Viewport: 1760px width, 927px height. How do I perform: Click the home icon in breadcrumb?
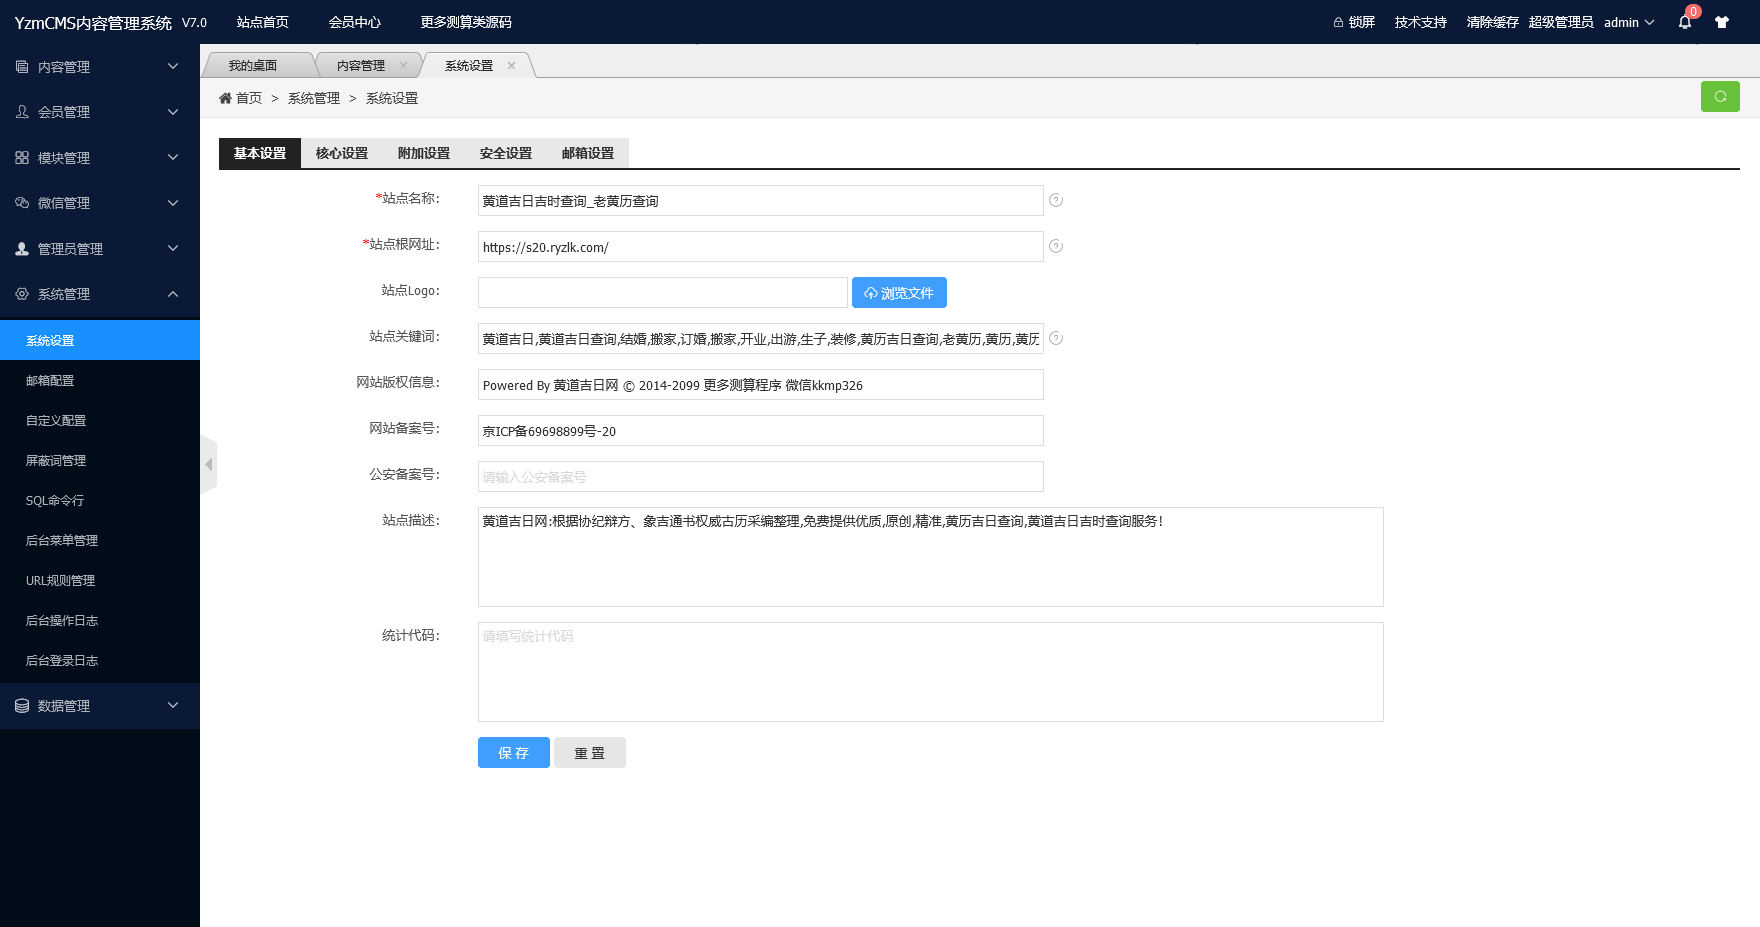(225, 98)
